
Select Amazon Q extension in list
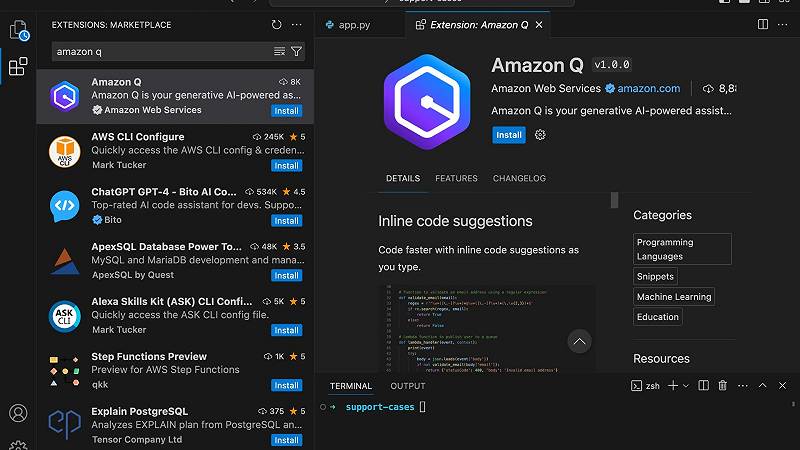coord(175,96)
